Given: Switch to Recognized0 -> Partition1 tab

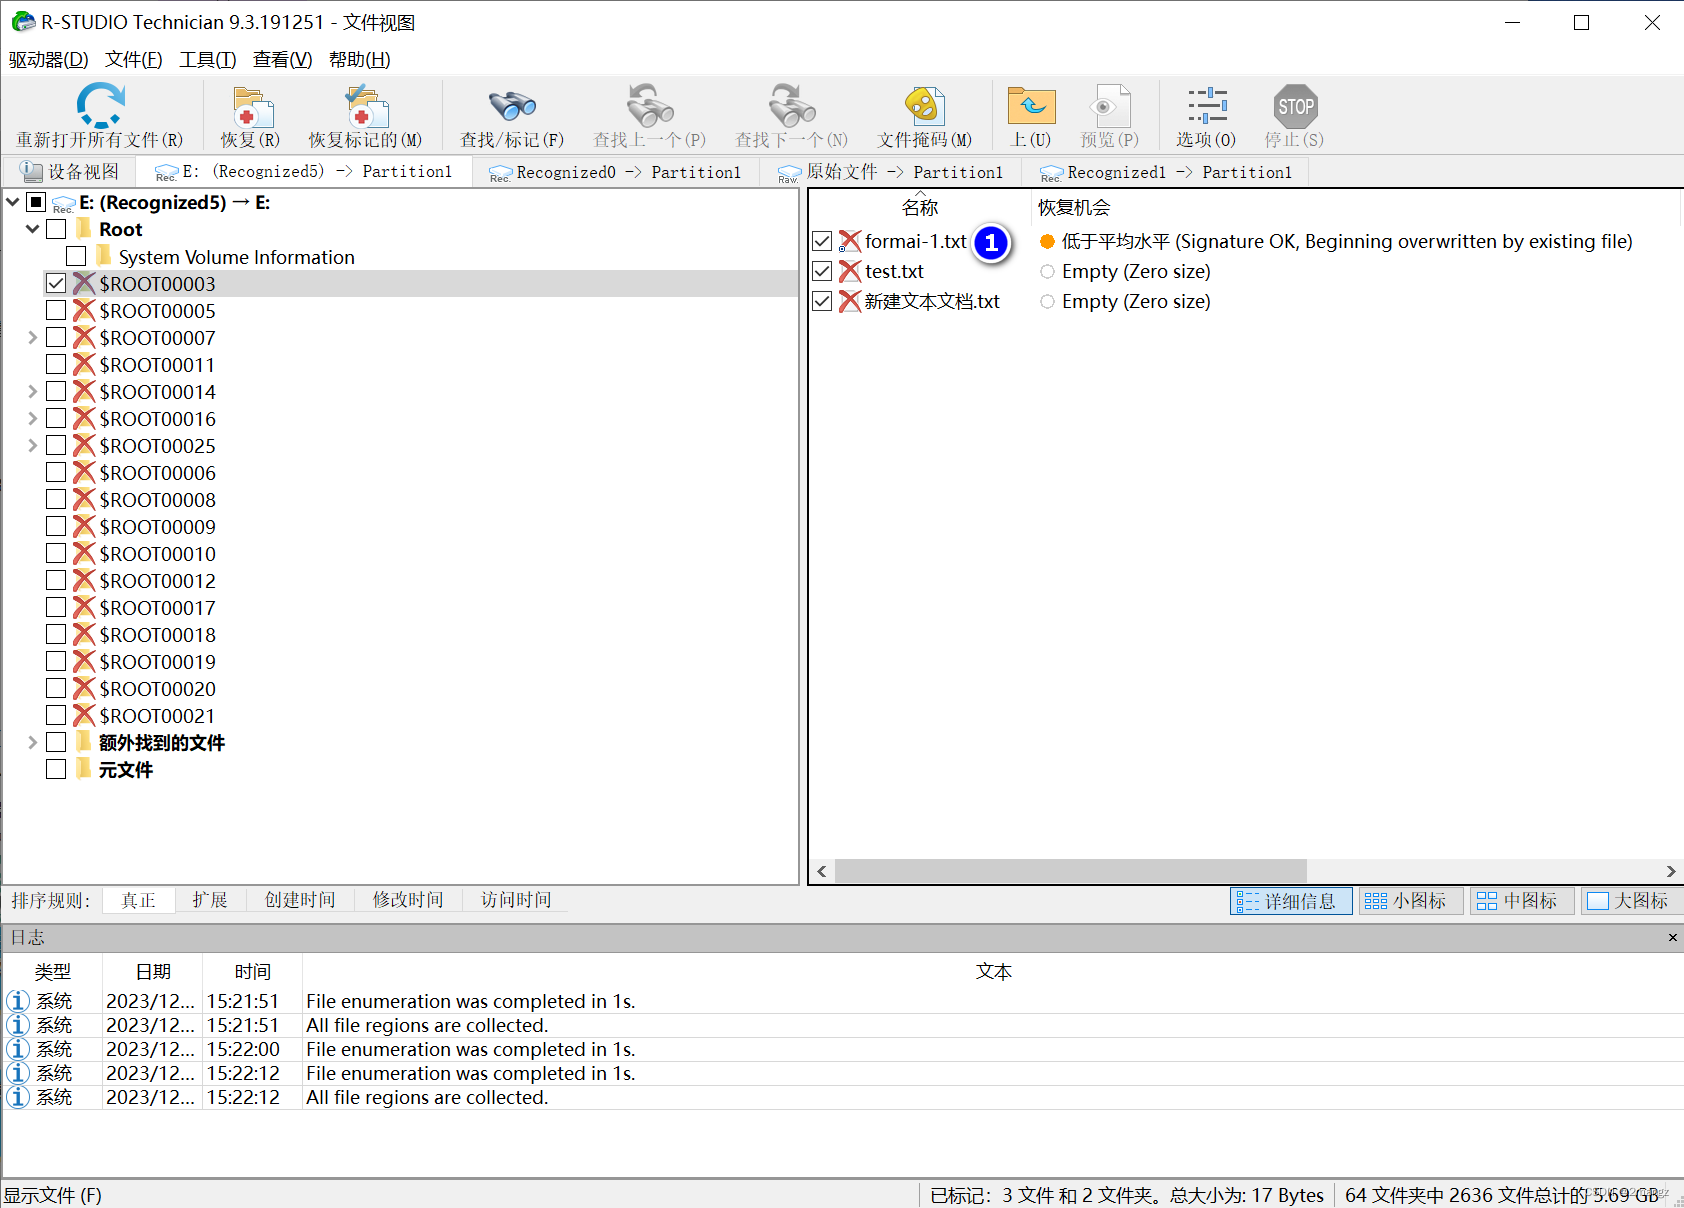Looking at the screenshot, I should [615, 172].
